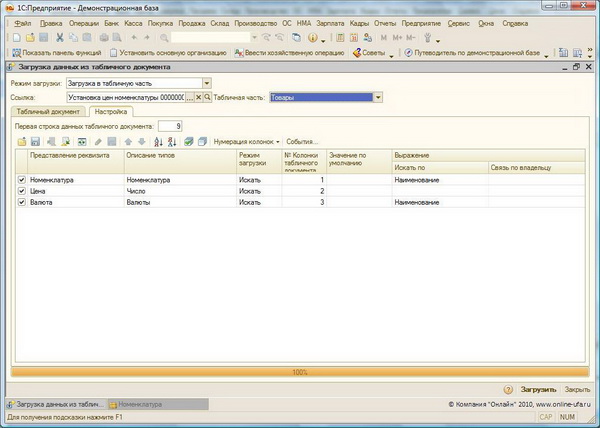
Task: Uncheck the Номенклатура row checkbox
Action: click(21, 179)
